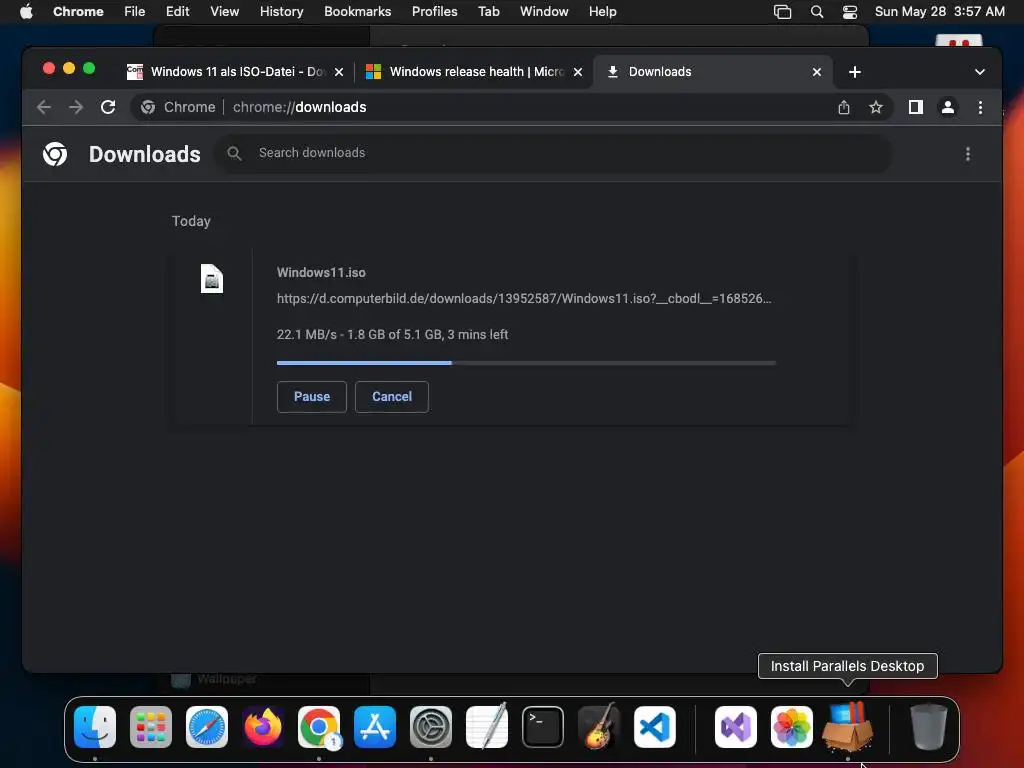Open the File menu
The image size is (1024, 768).
[x=135, y=11]
